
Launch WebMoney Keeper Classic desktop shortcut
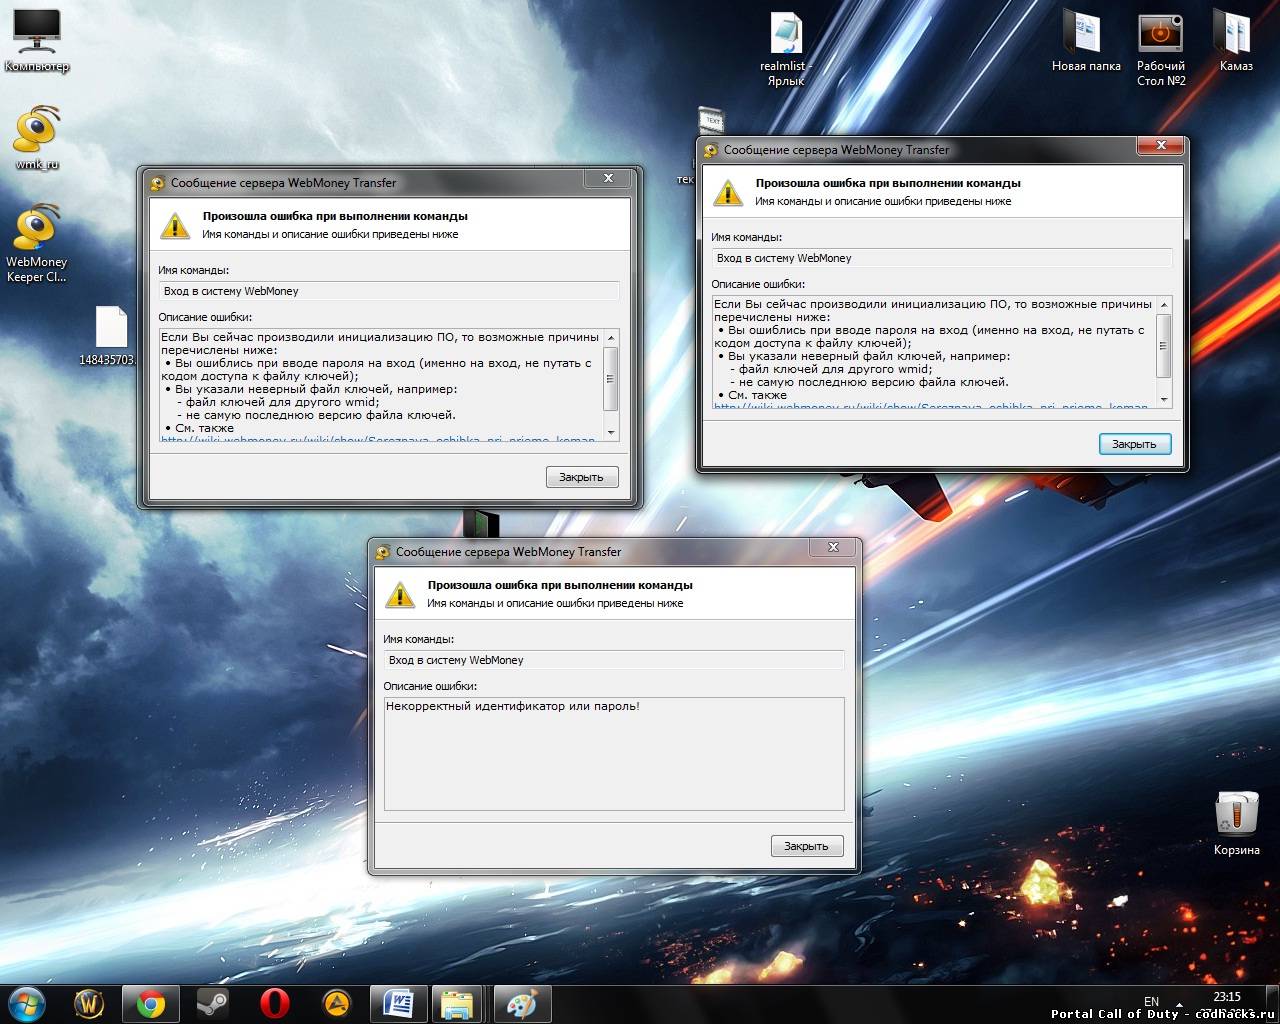click(x=37, y=243)
